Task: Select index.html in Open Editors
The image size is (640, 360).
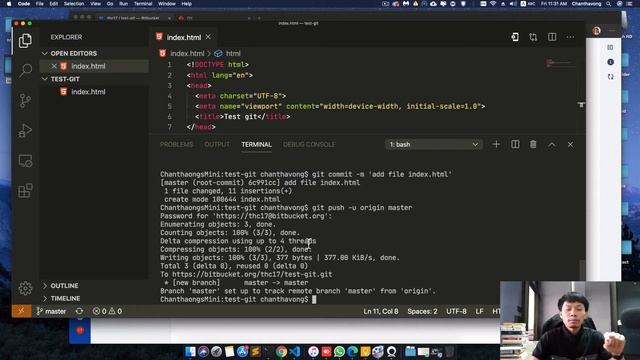Action: tap(88, 66)
